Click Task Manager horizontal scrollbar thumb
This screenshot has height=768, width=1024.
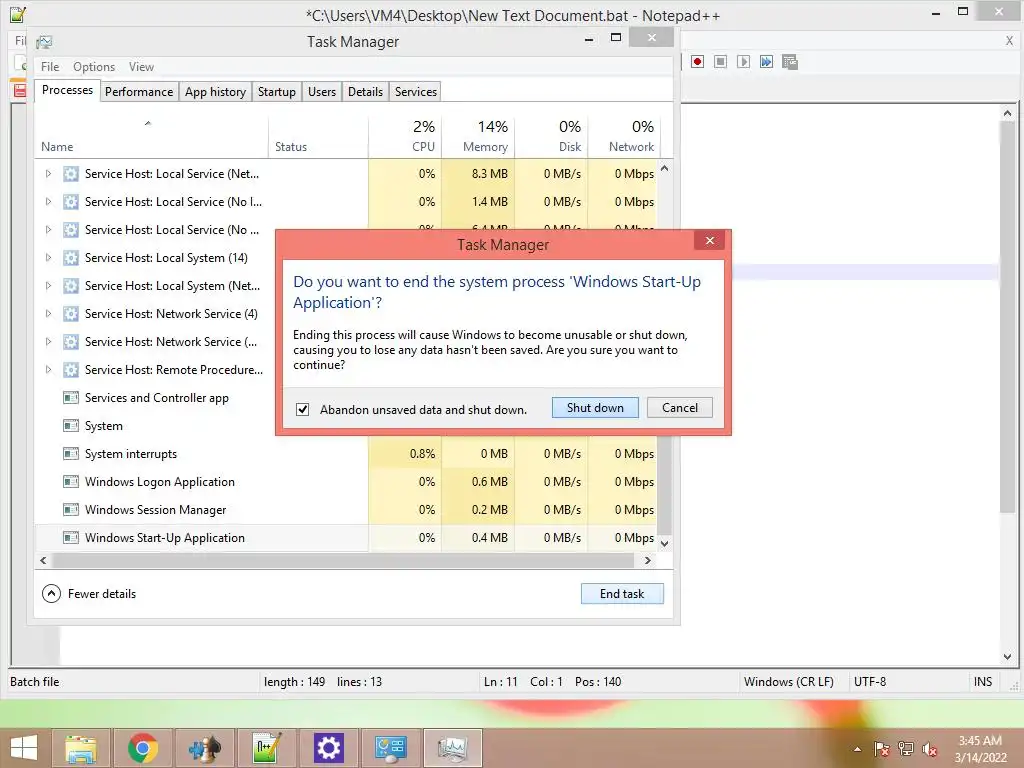(x=343, y=560)
